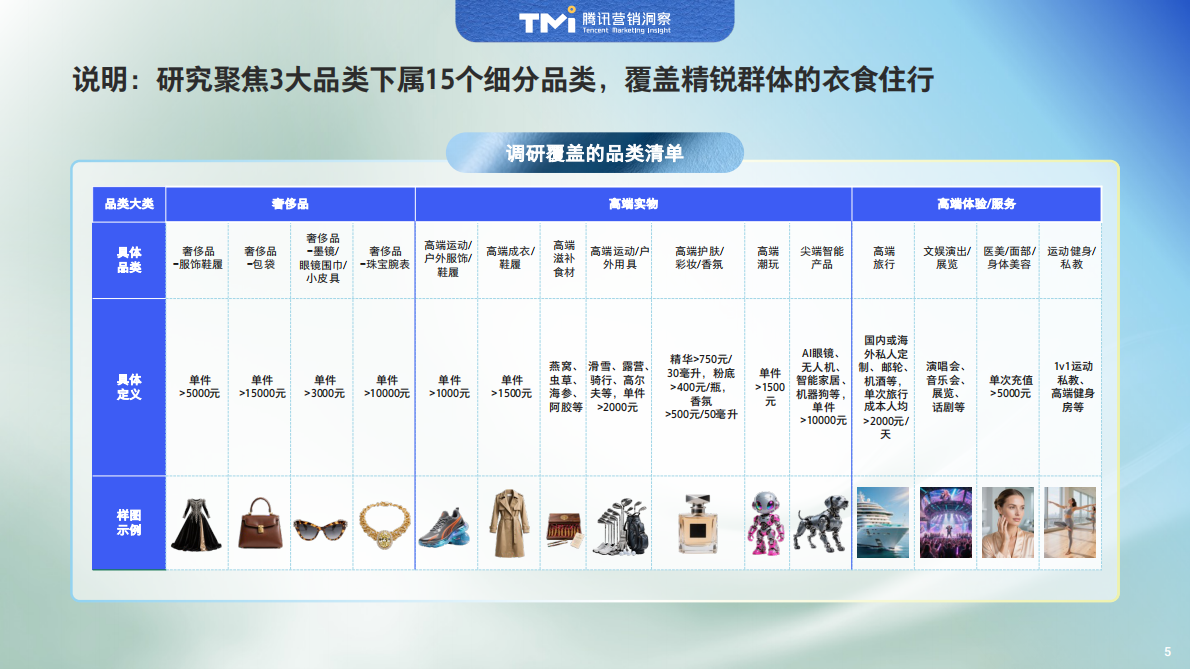Click the 样图示例 row label
The height and width of the screenshot is (669, 1190).
[128, 522]
